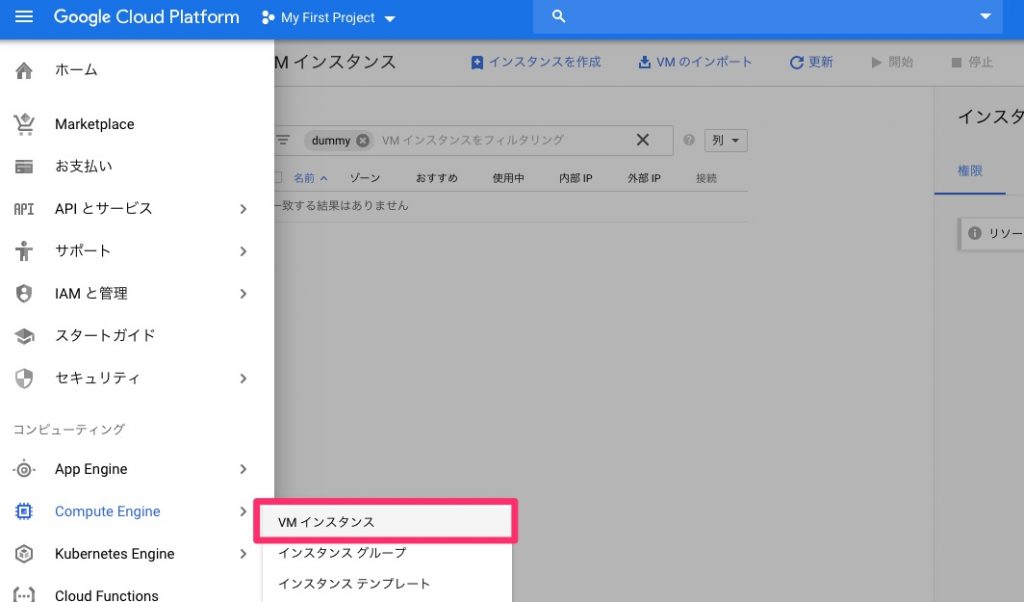Click the hamburger navigation menu icon

click(24, 17)
